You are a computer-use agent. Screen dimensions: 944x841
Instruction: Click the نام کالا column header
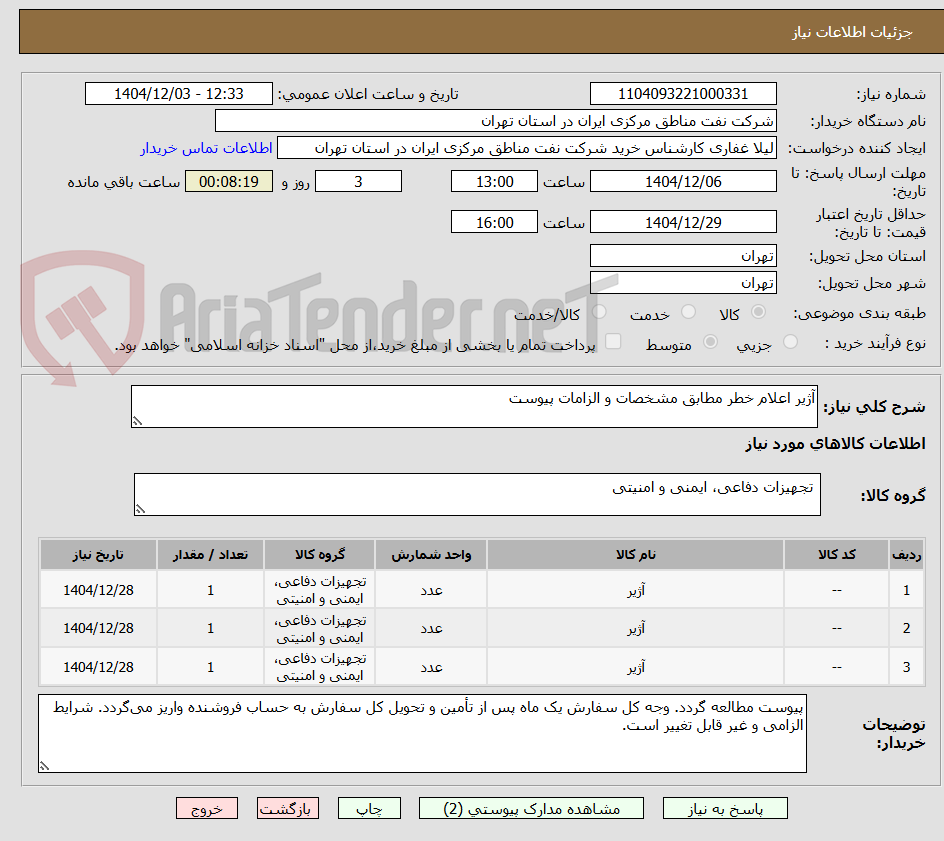[636, 554]
